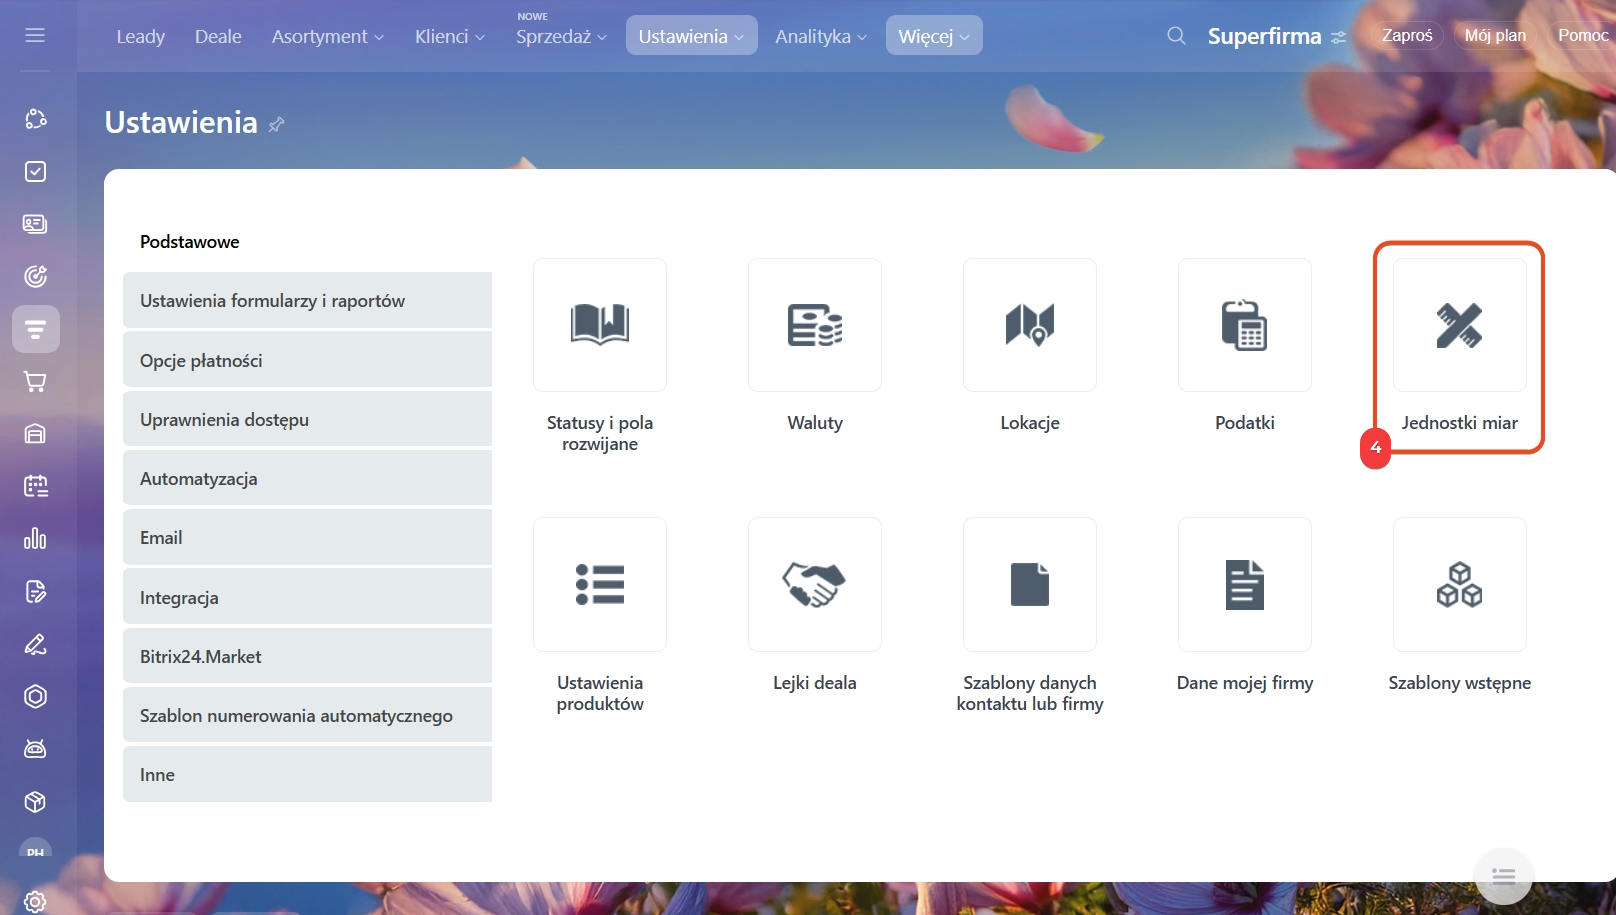Select the Uprawnienia dostępu section
The height and width of the screenshot is (915, 1616).
(x=307, y=419)
